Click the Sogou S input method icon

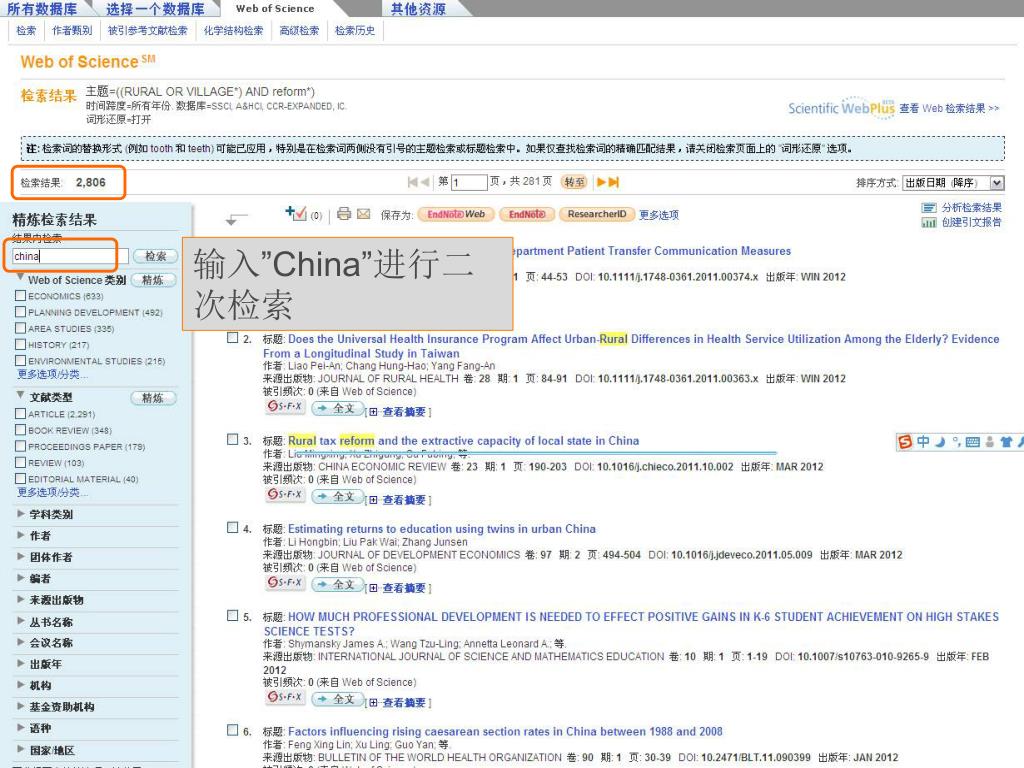(x=904, y=442)
